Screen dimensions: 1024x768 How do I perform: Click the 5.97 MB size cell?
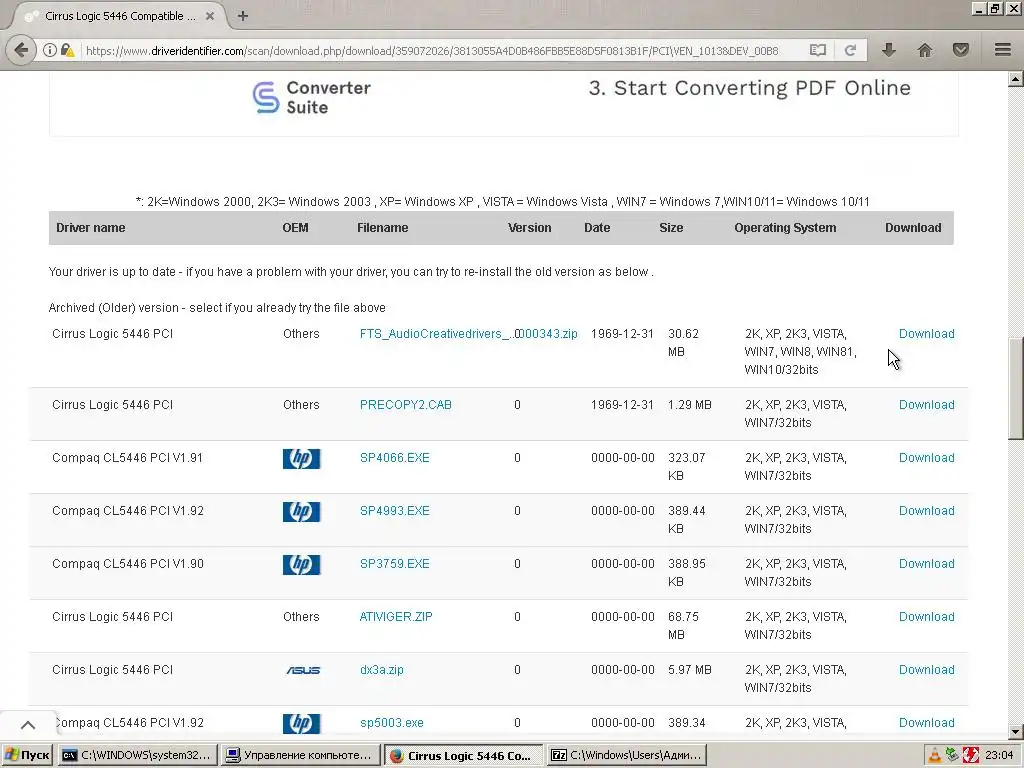[690, 670]
